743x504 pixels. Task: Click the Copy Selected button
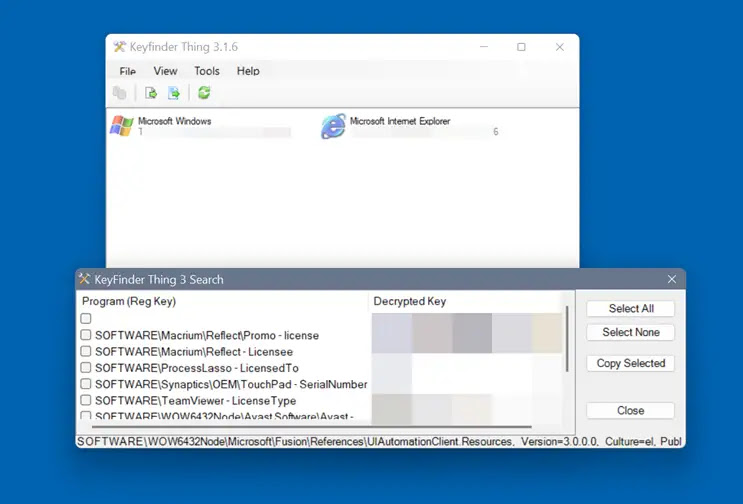[x=631, y=363]
